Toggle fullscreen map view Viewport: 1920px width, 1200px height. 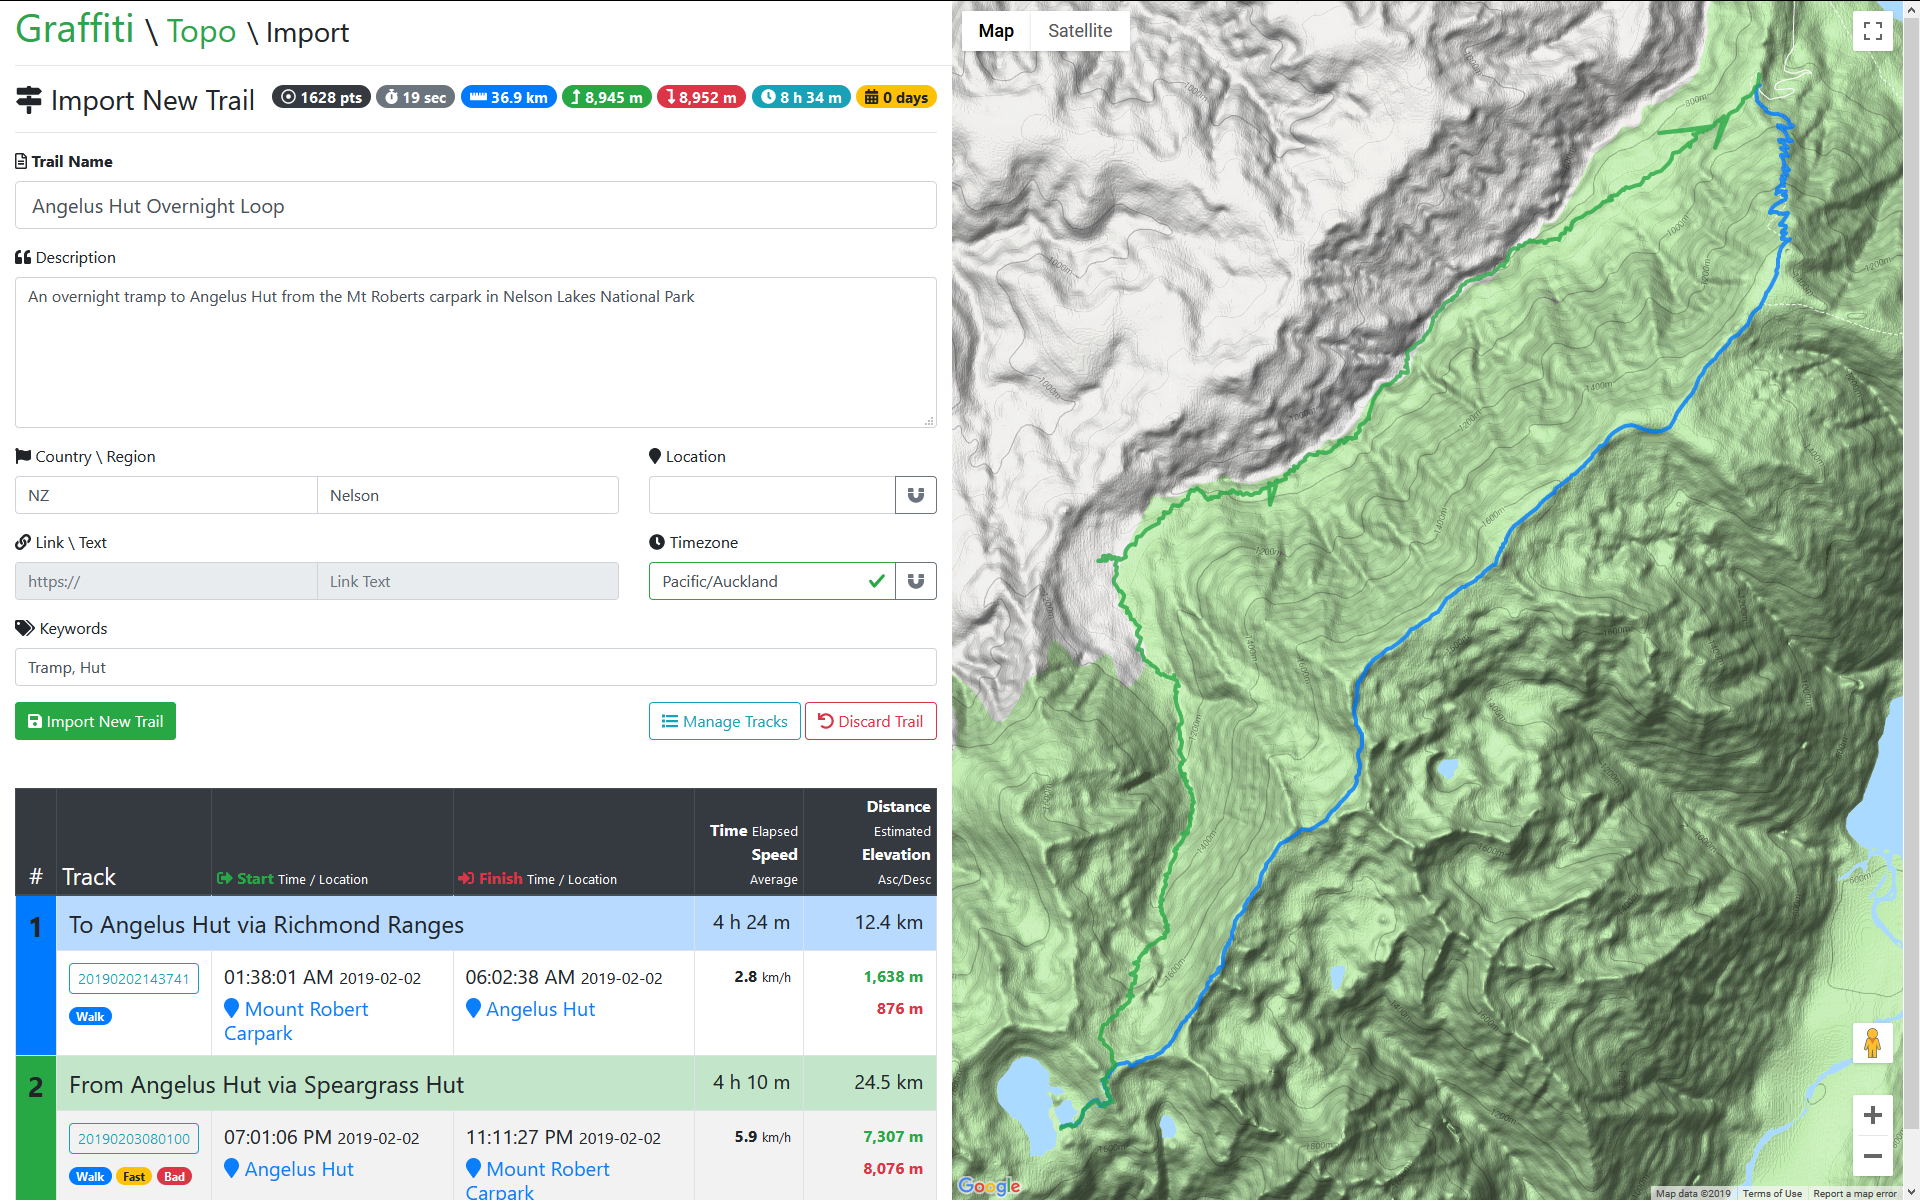[x=1872, y=31]
